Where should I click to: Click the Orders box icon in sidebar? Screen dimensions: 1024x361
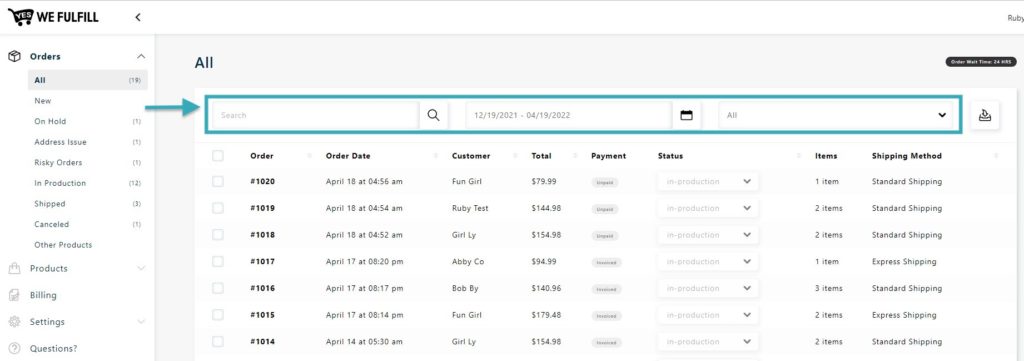tap(14, 56)
